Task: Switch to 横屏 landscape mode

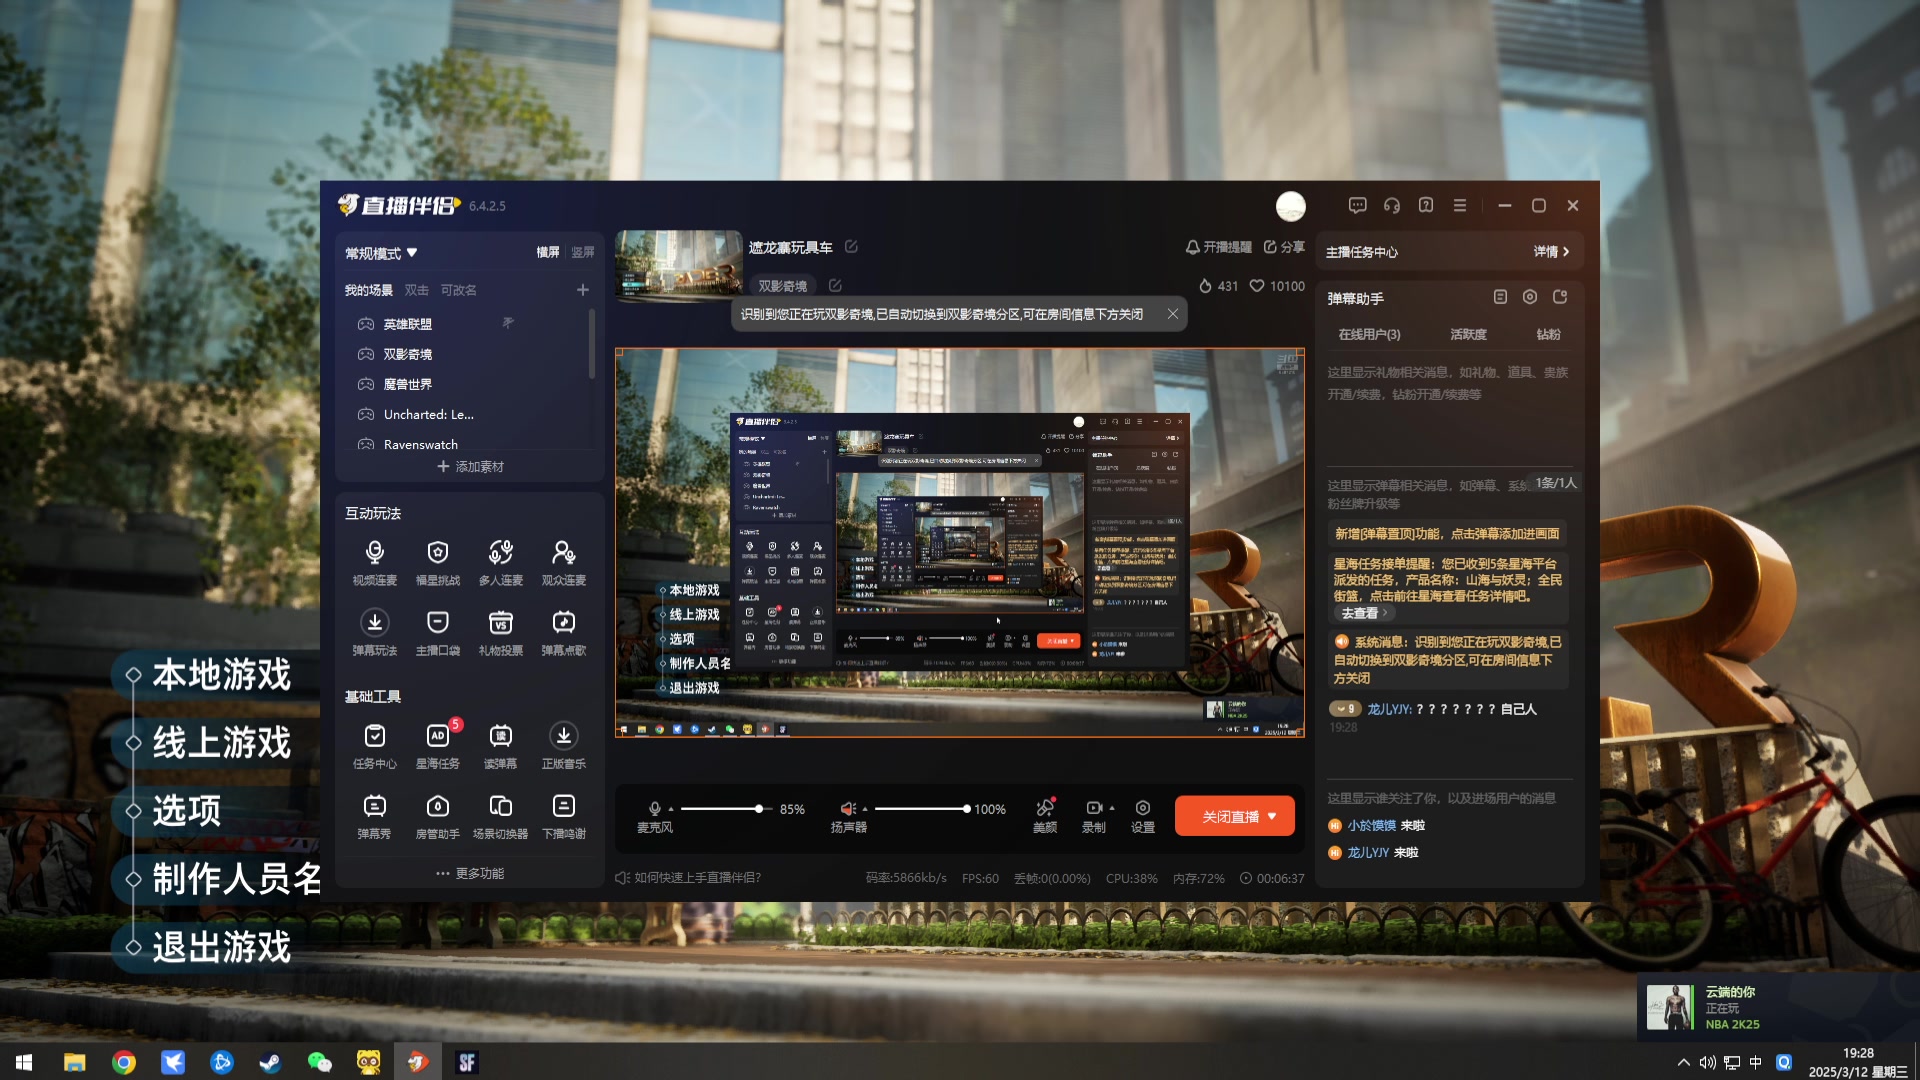Action: coord(547,252)
